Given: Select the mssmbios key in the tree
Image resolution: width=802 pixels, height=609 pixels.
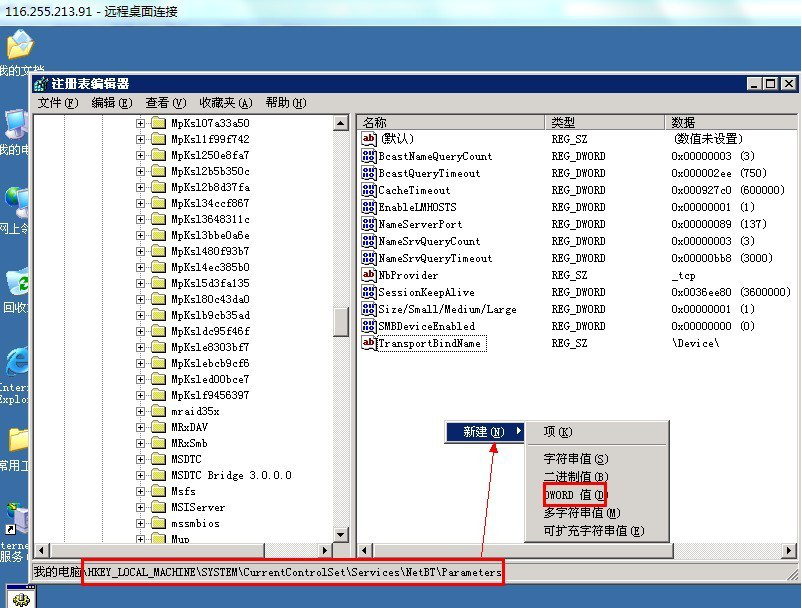Looking at the screenshot, I should click(194, 523).
